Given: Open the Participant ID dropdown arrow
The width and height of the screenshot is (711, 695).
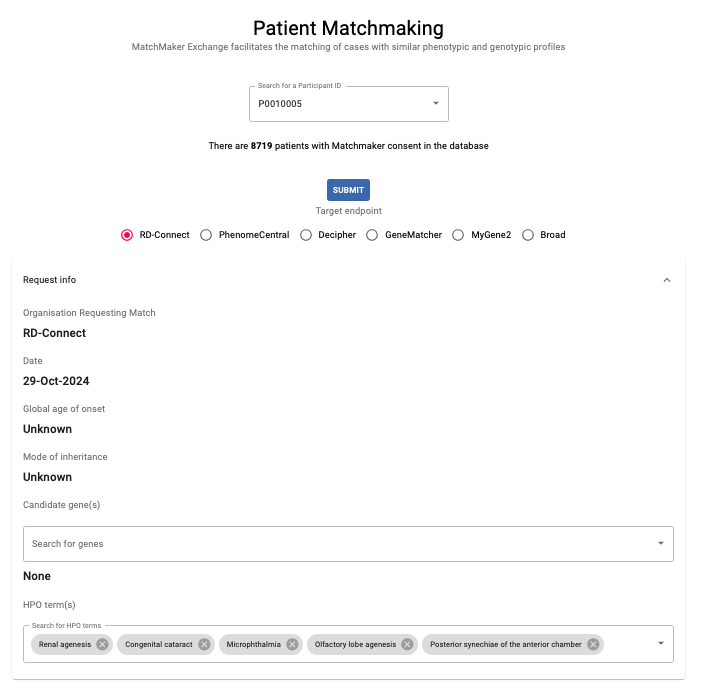Looking at the screenshot, I should (x=436, y=104).
